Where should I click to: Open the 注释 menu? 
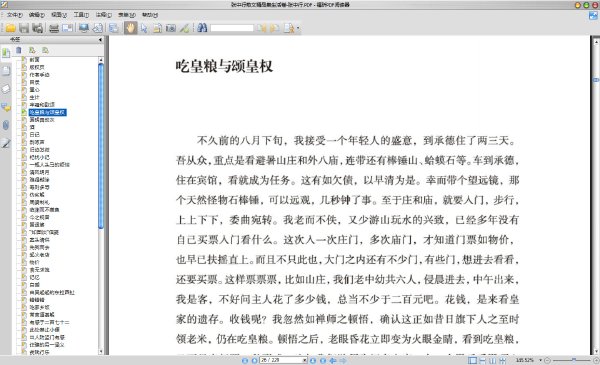tap(103, 15)
